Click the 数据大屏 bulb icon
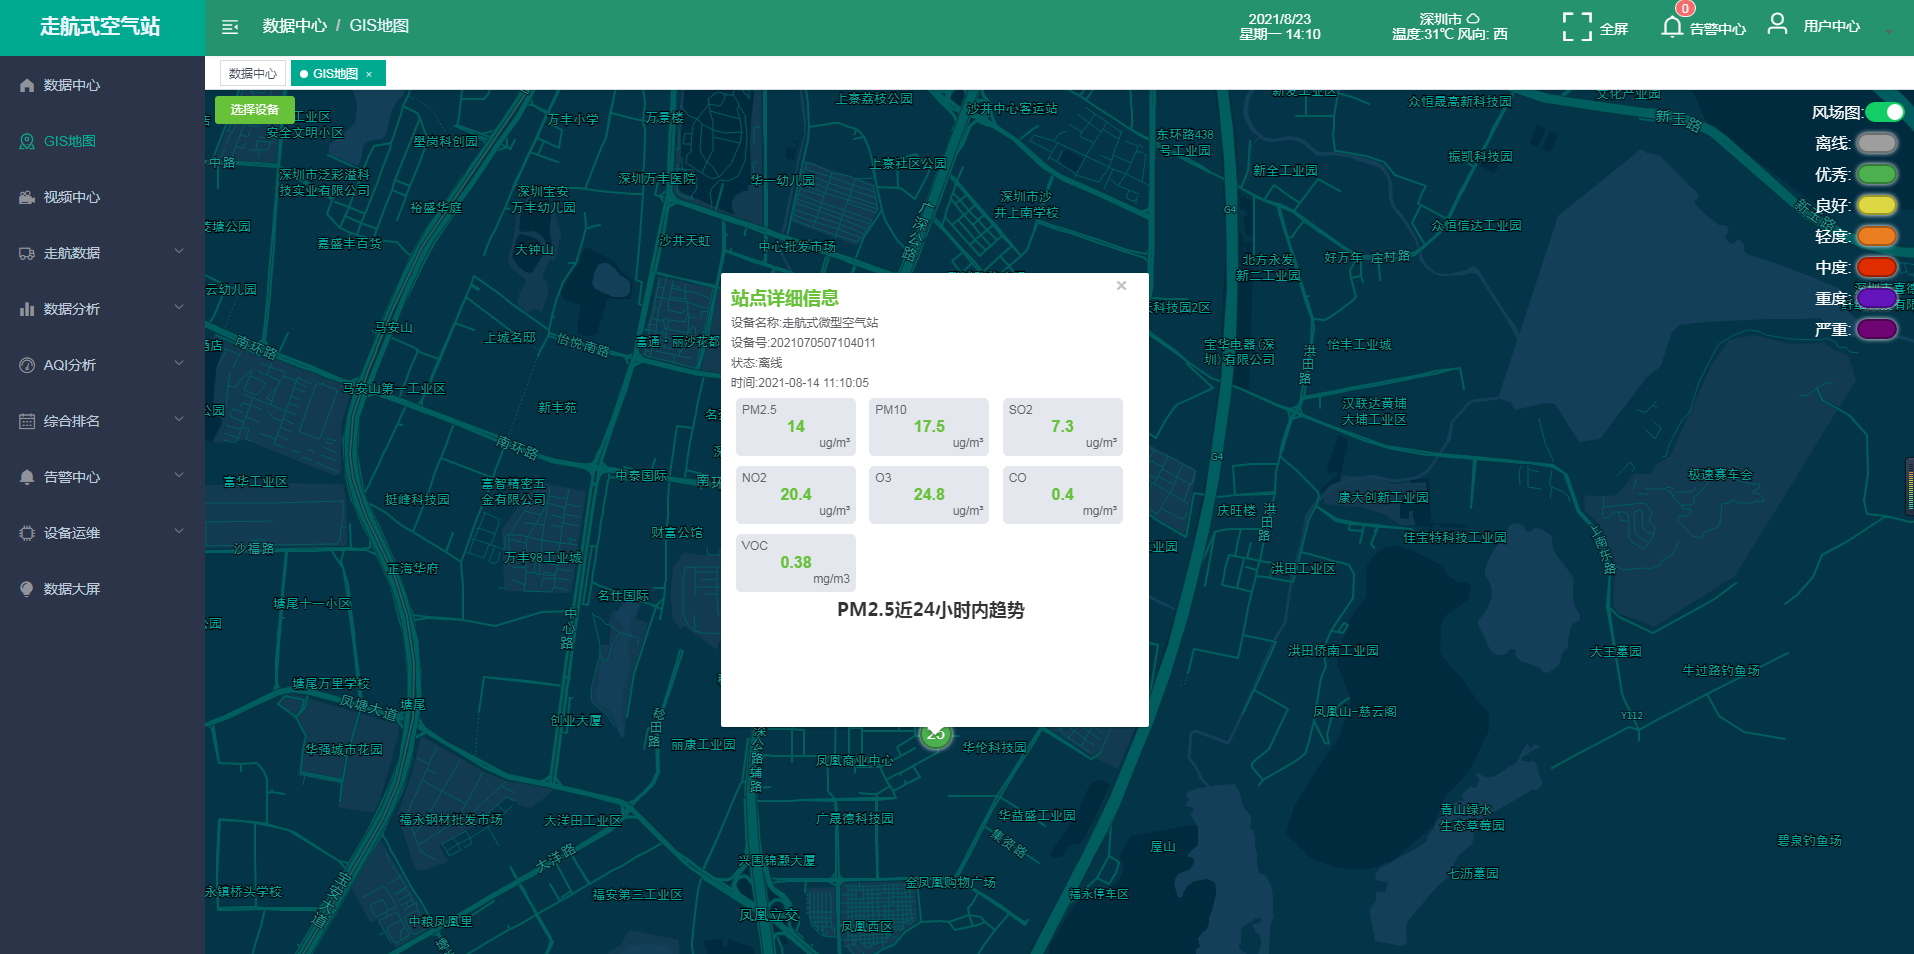Image resolution: width=1914 pixels, height=954 pixels. coord(27,590)
